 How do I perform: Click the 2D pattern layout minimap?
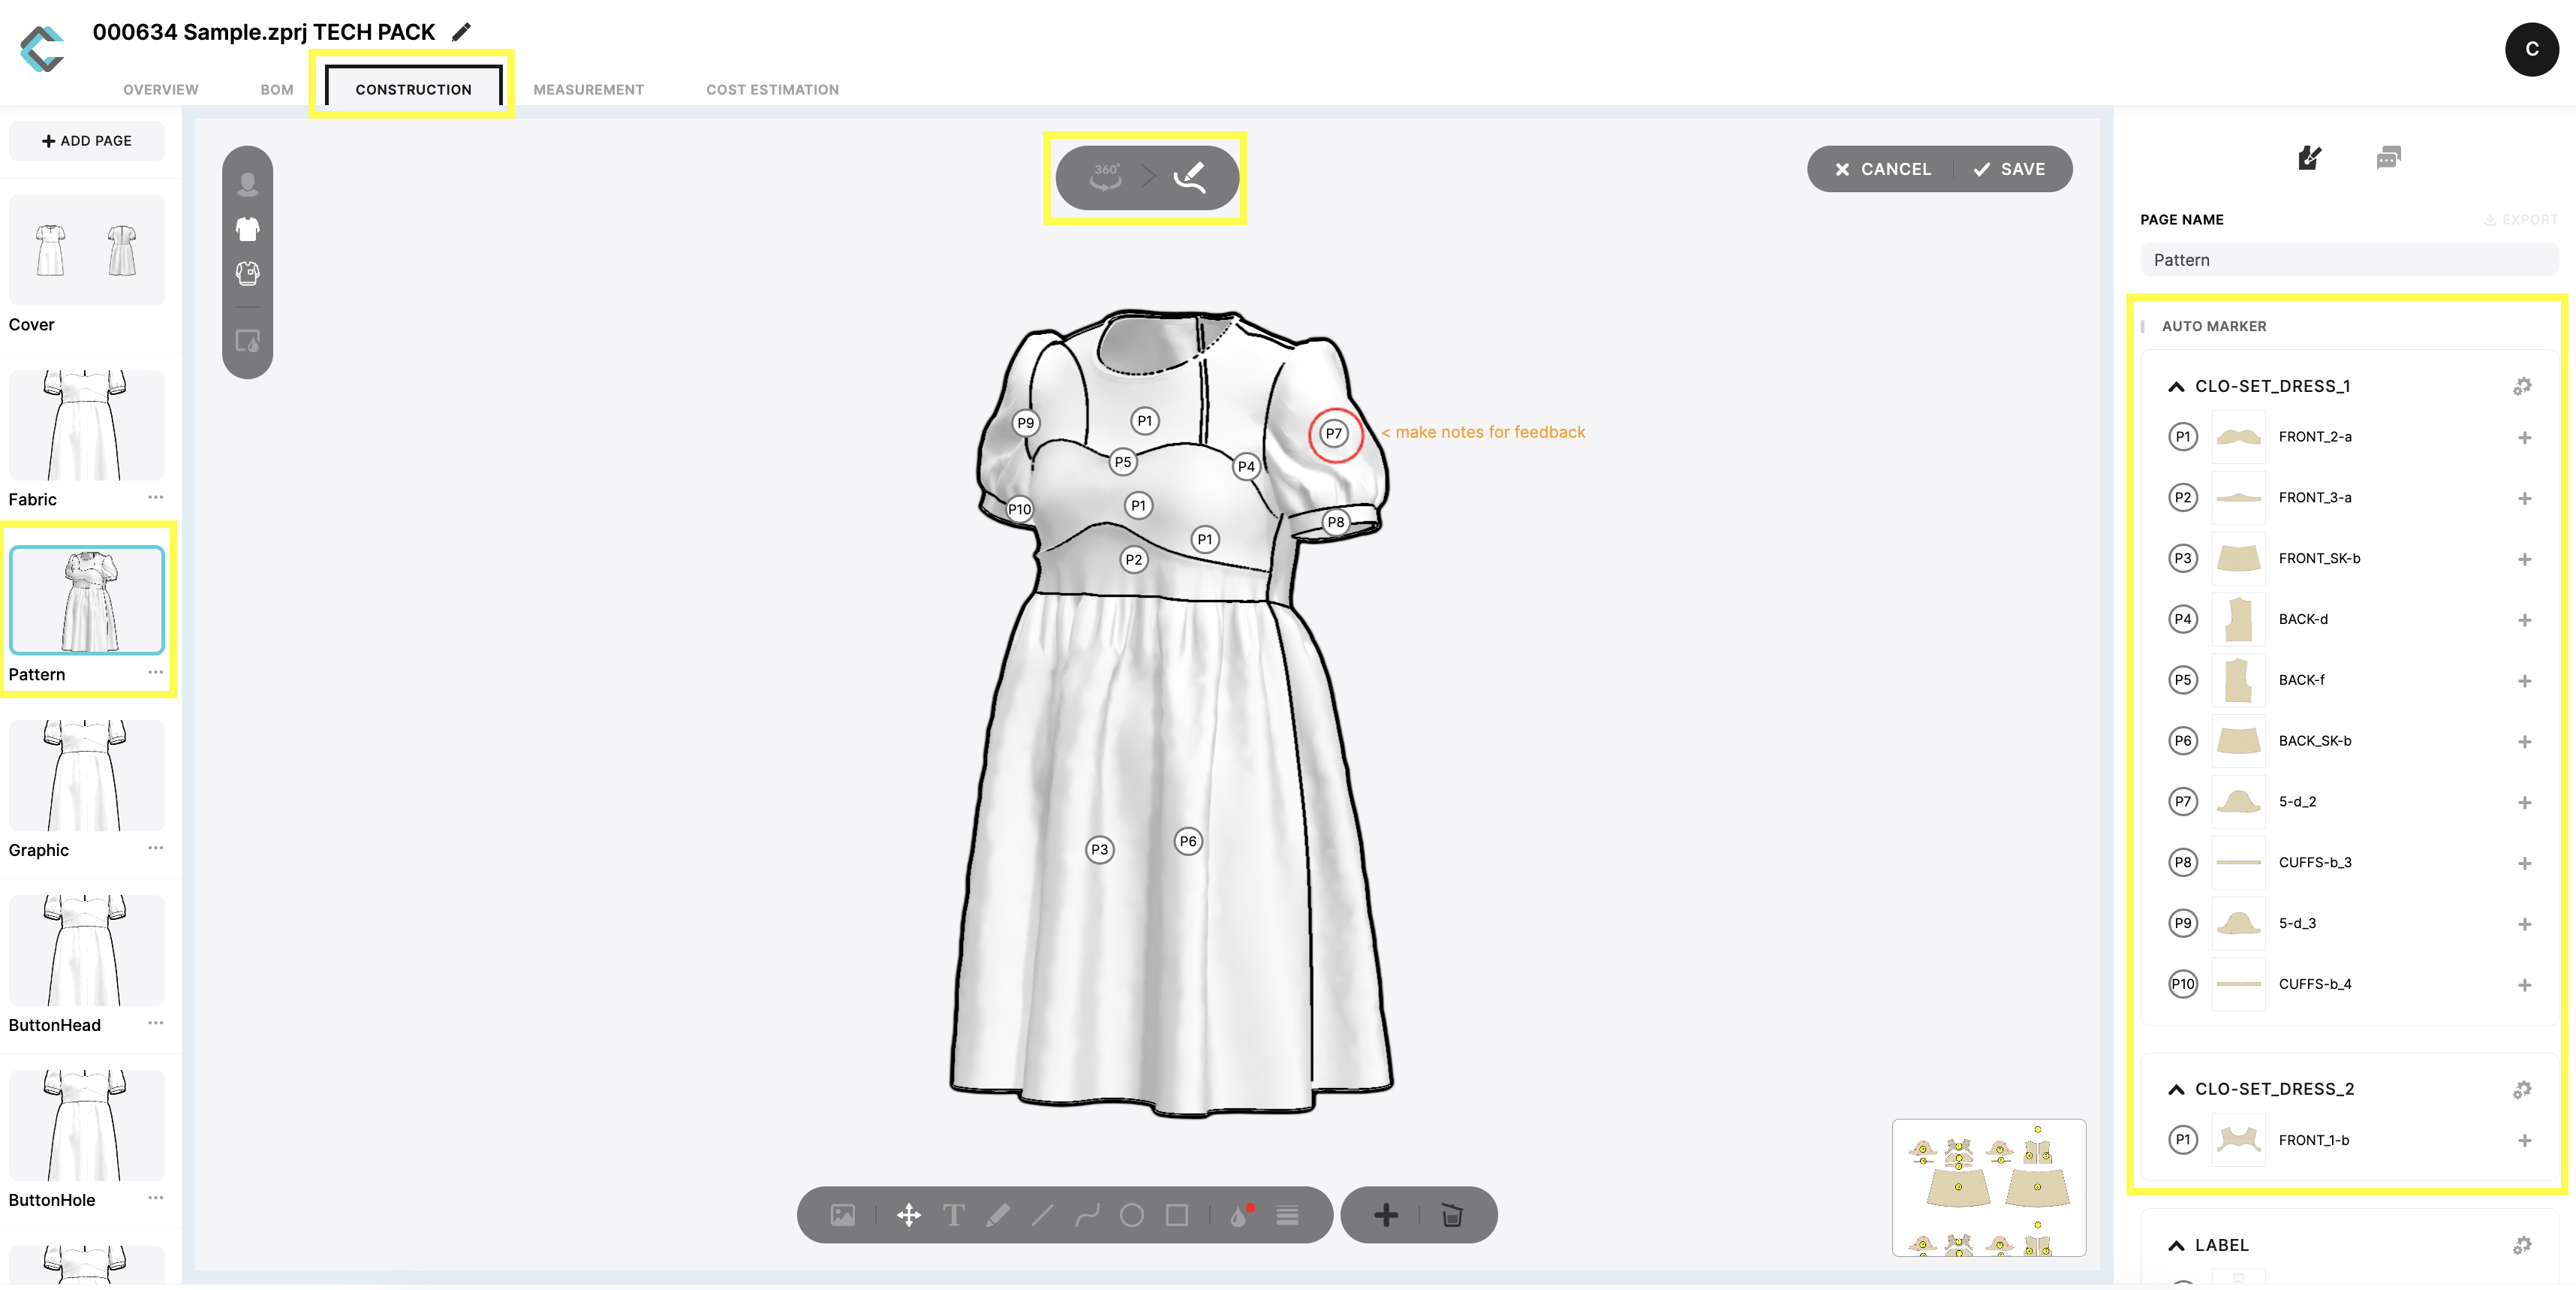pos(1988,1188)
